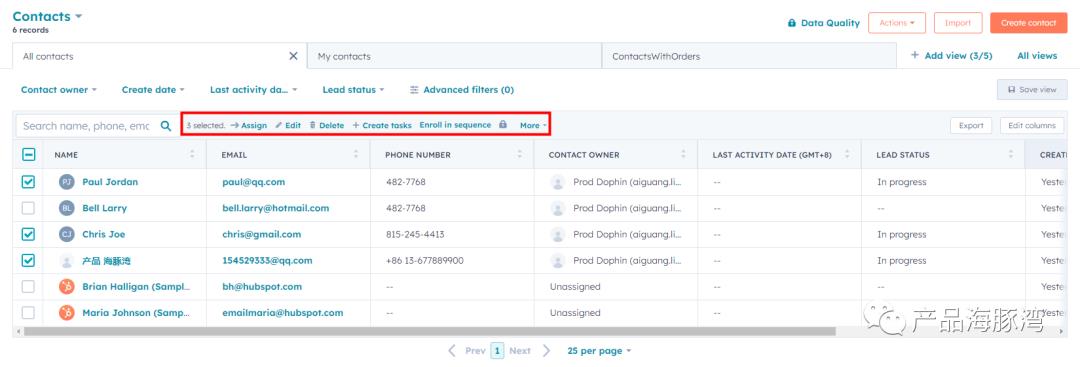Check Maria Johnson's row checkbox
Screen dimensions: 1080x367
pyautogui.click(x=28, y=313)
